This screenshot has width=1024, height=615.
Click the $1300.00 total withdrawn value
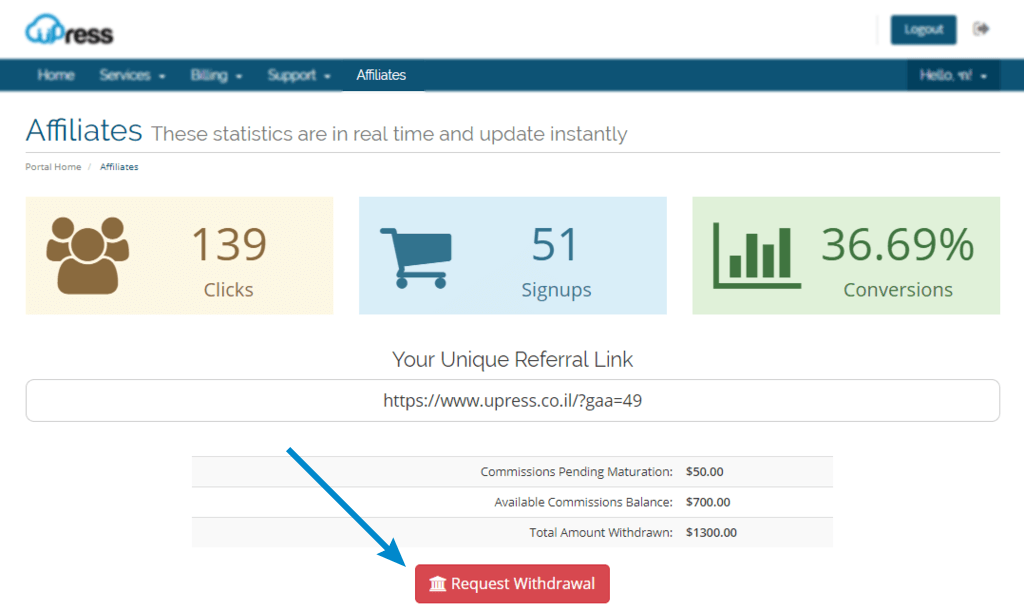coord(711,533)
